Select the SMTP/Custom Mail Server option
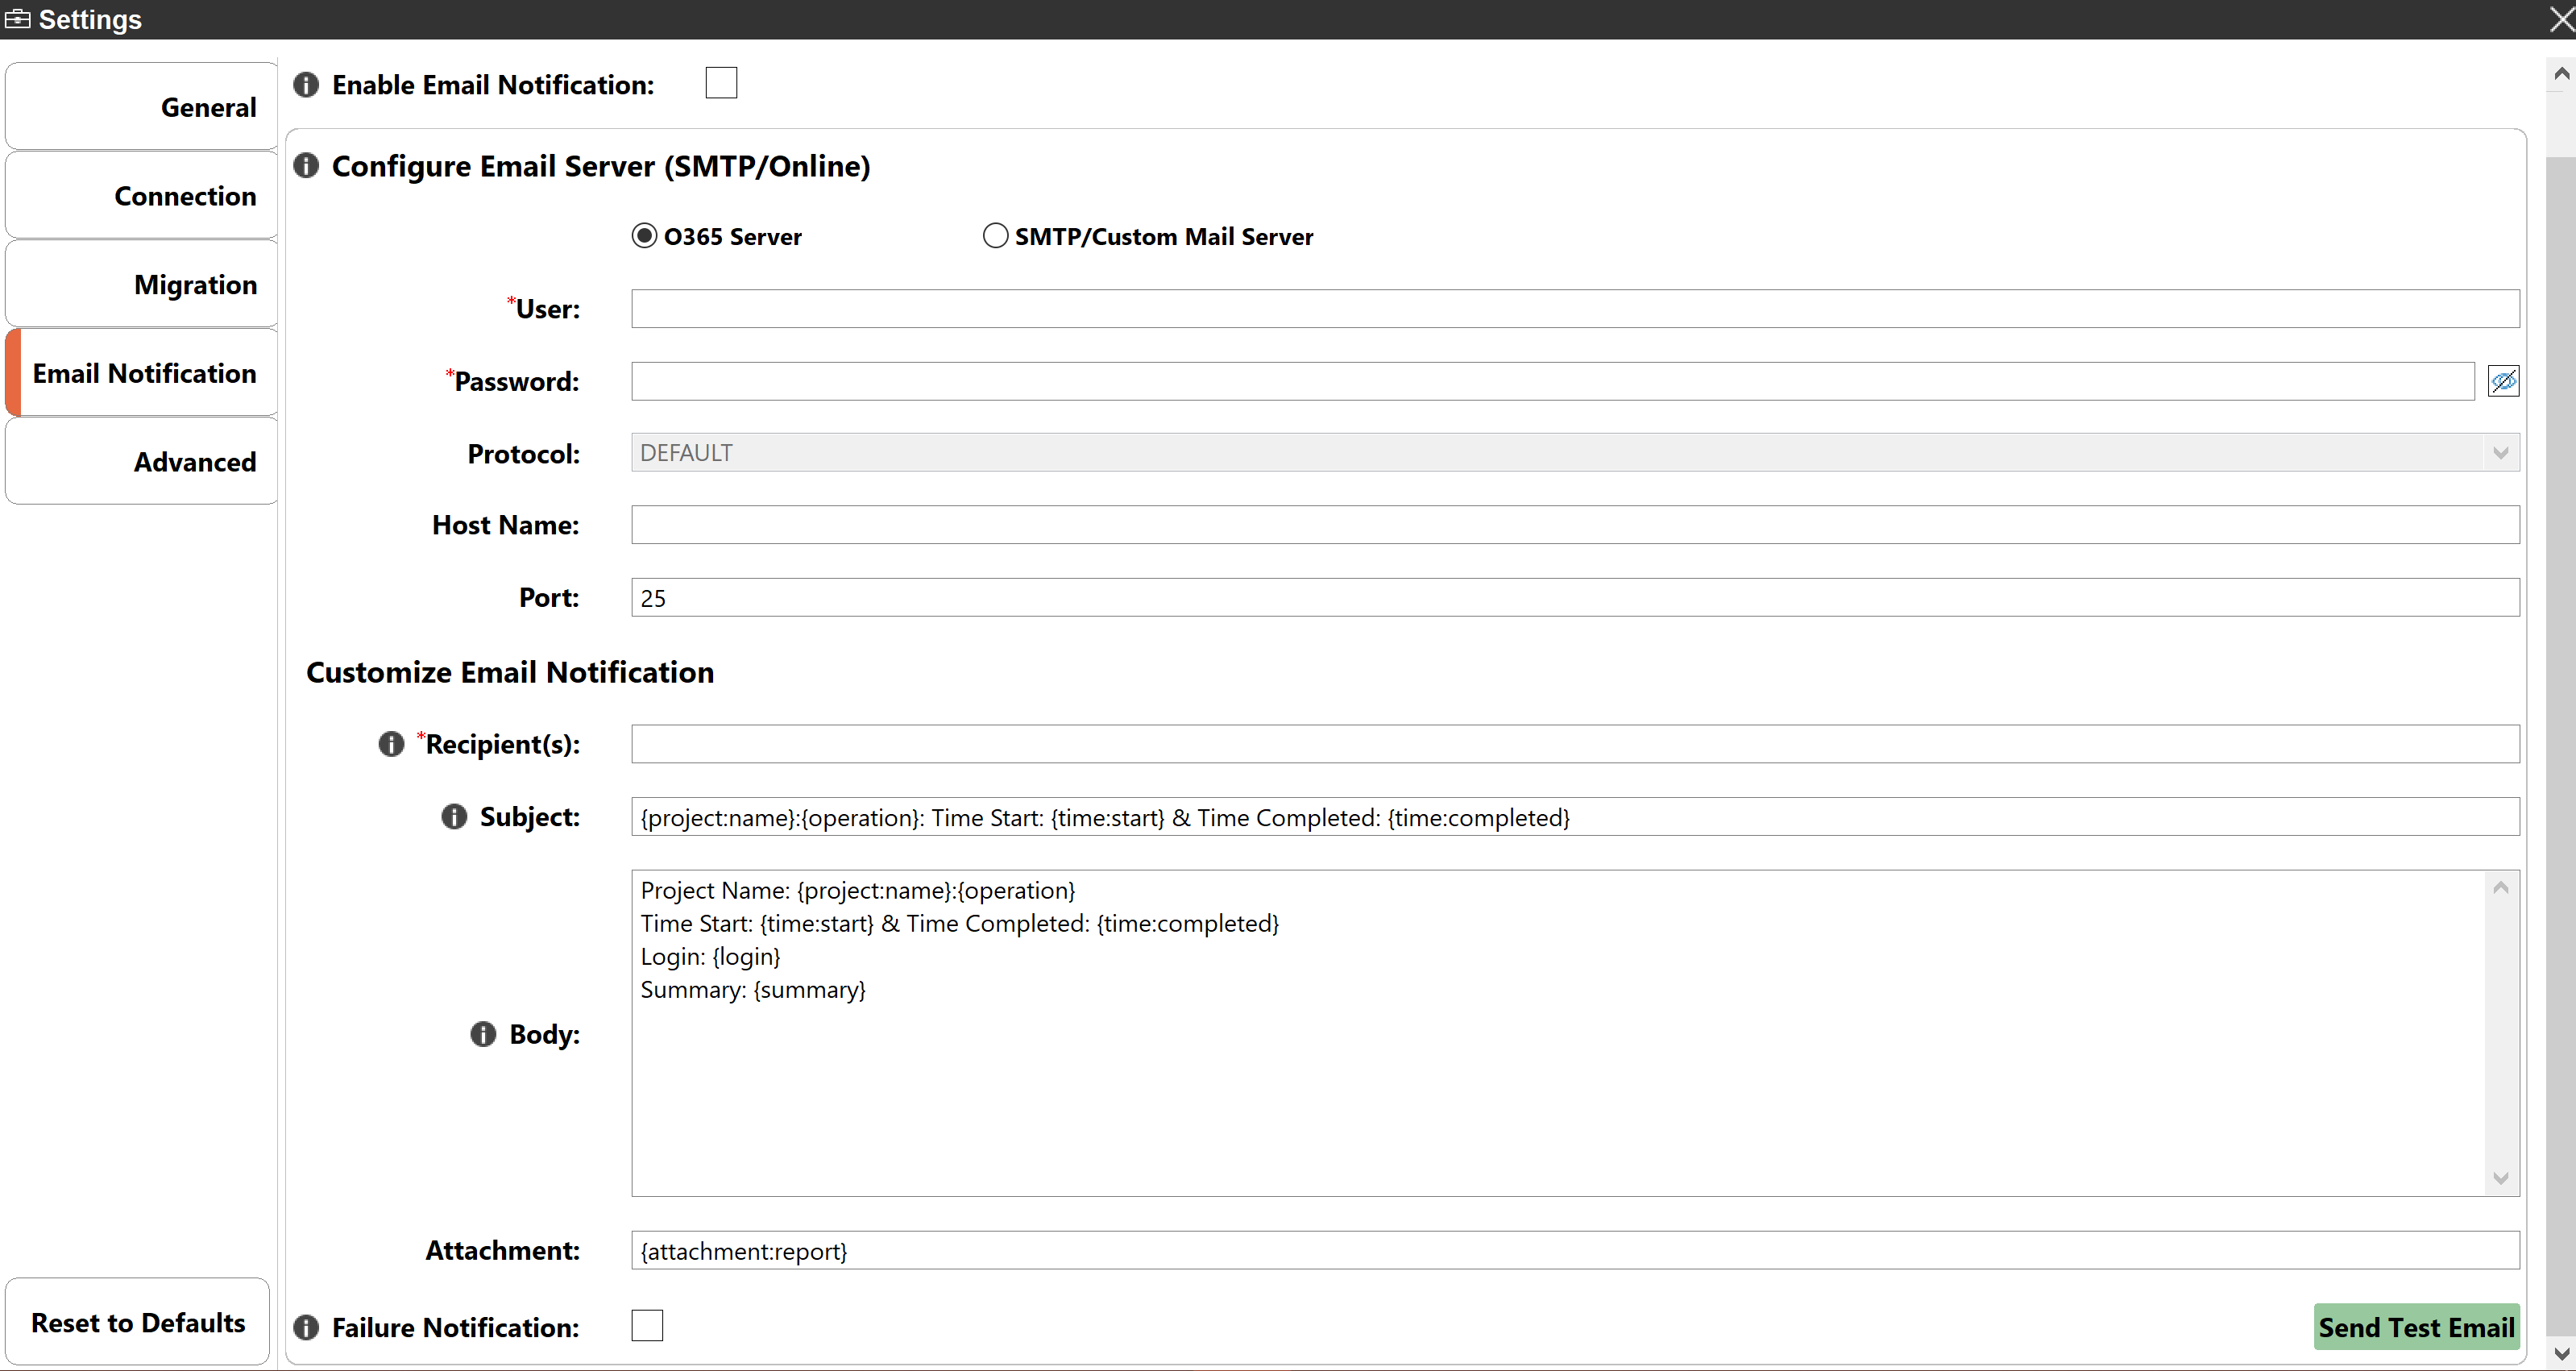 click(995, 235)
